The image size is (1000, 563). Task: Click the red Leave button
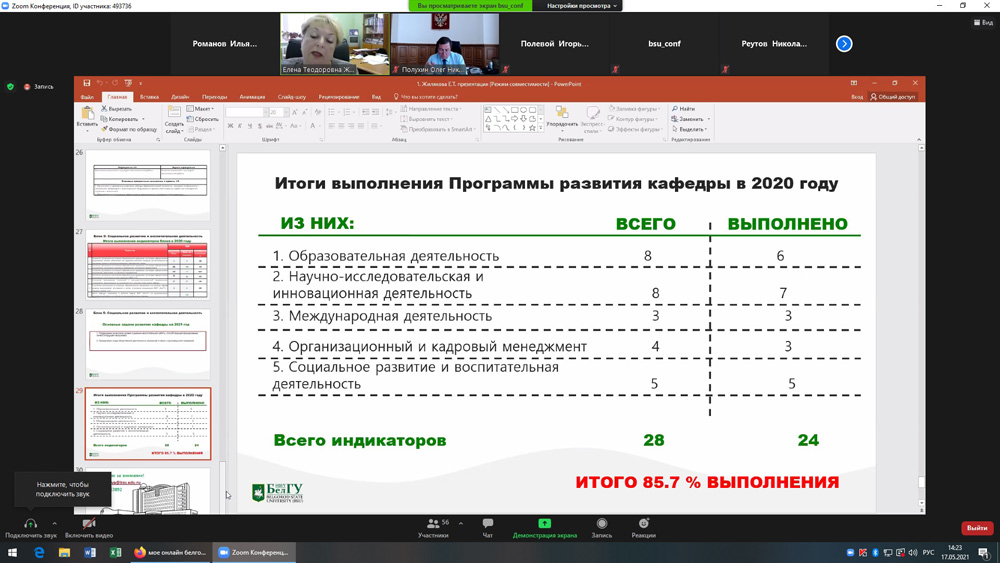point(977,528)
